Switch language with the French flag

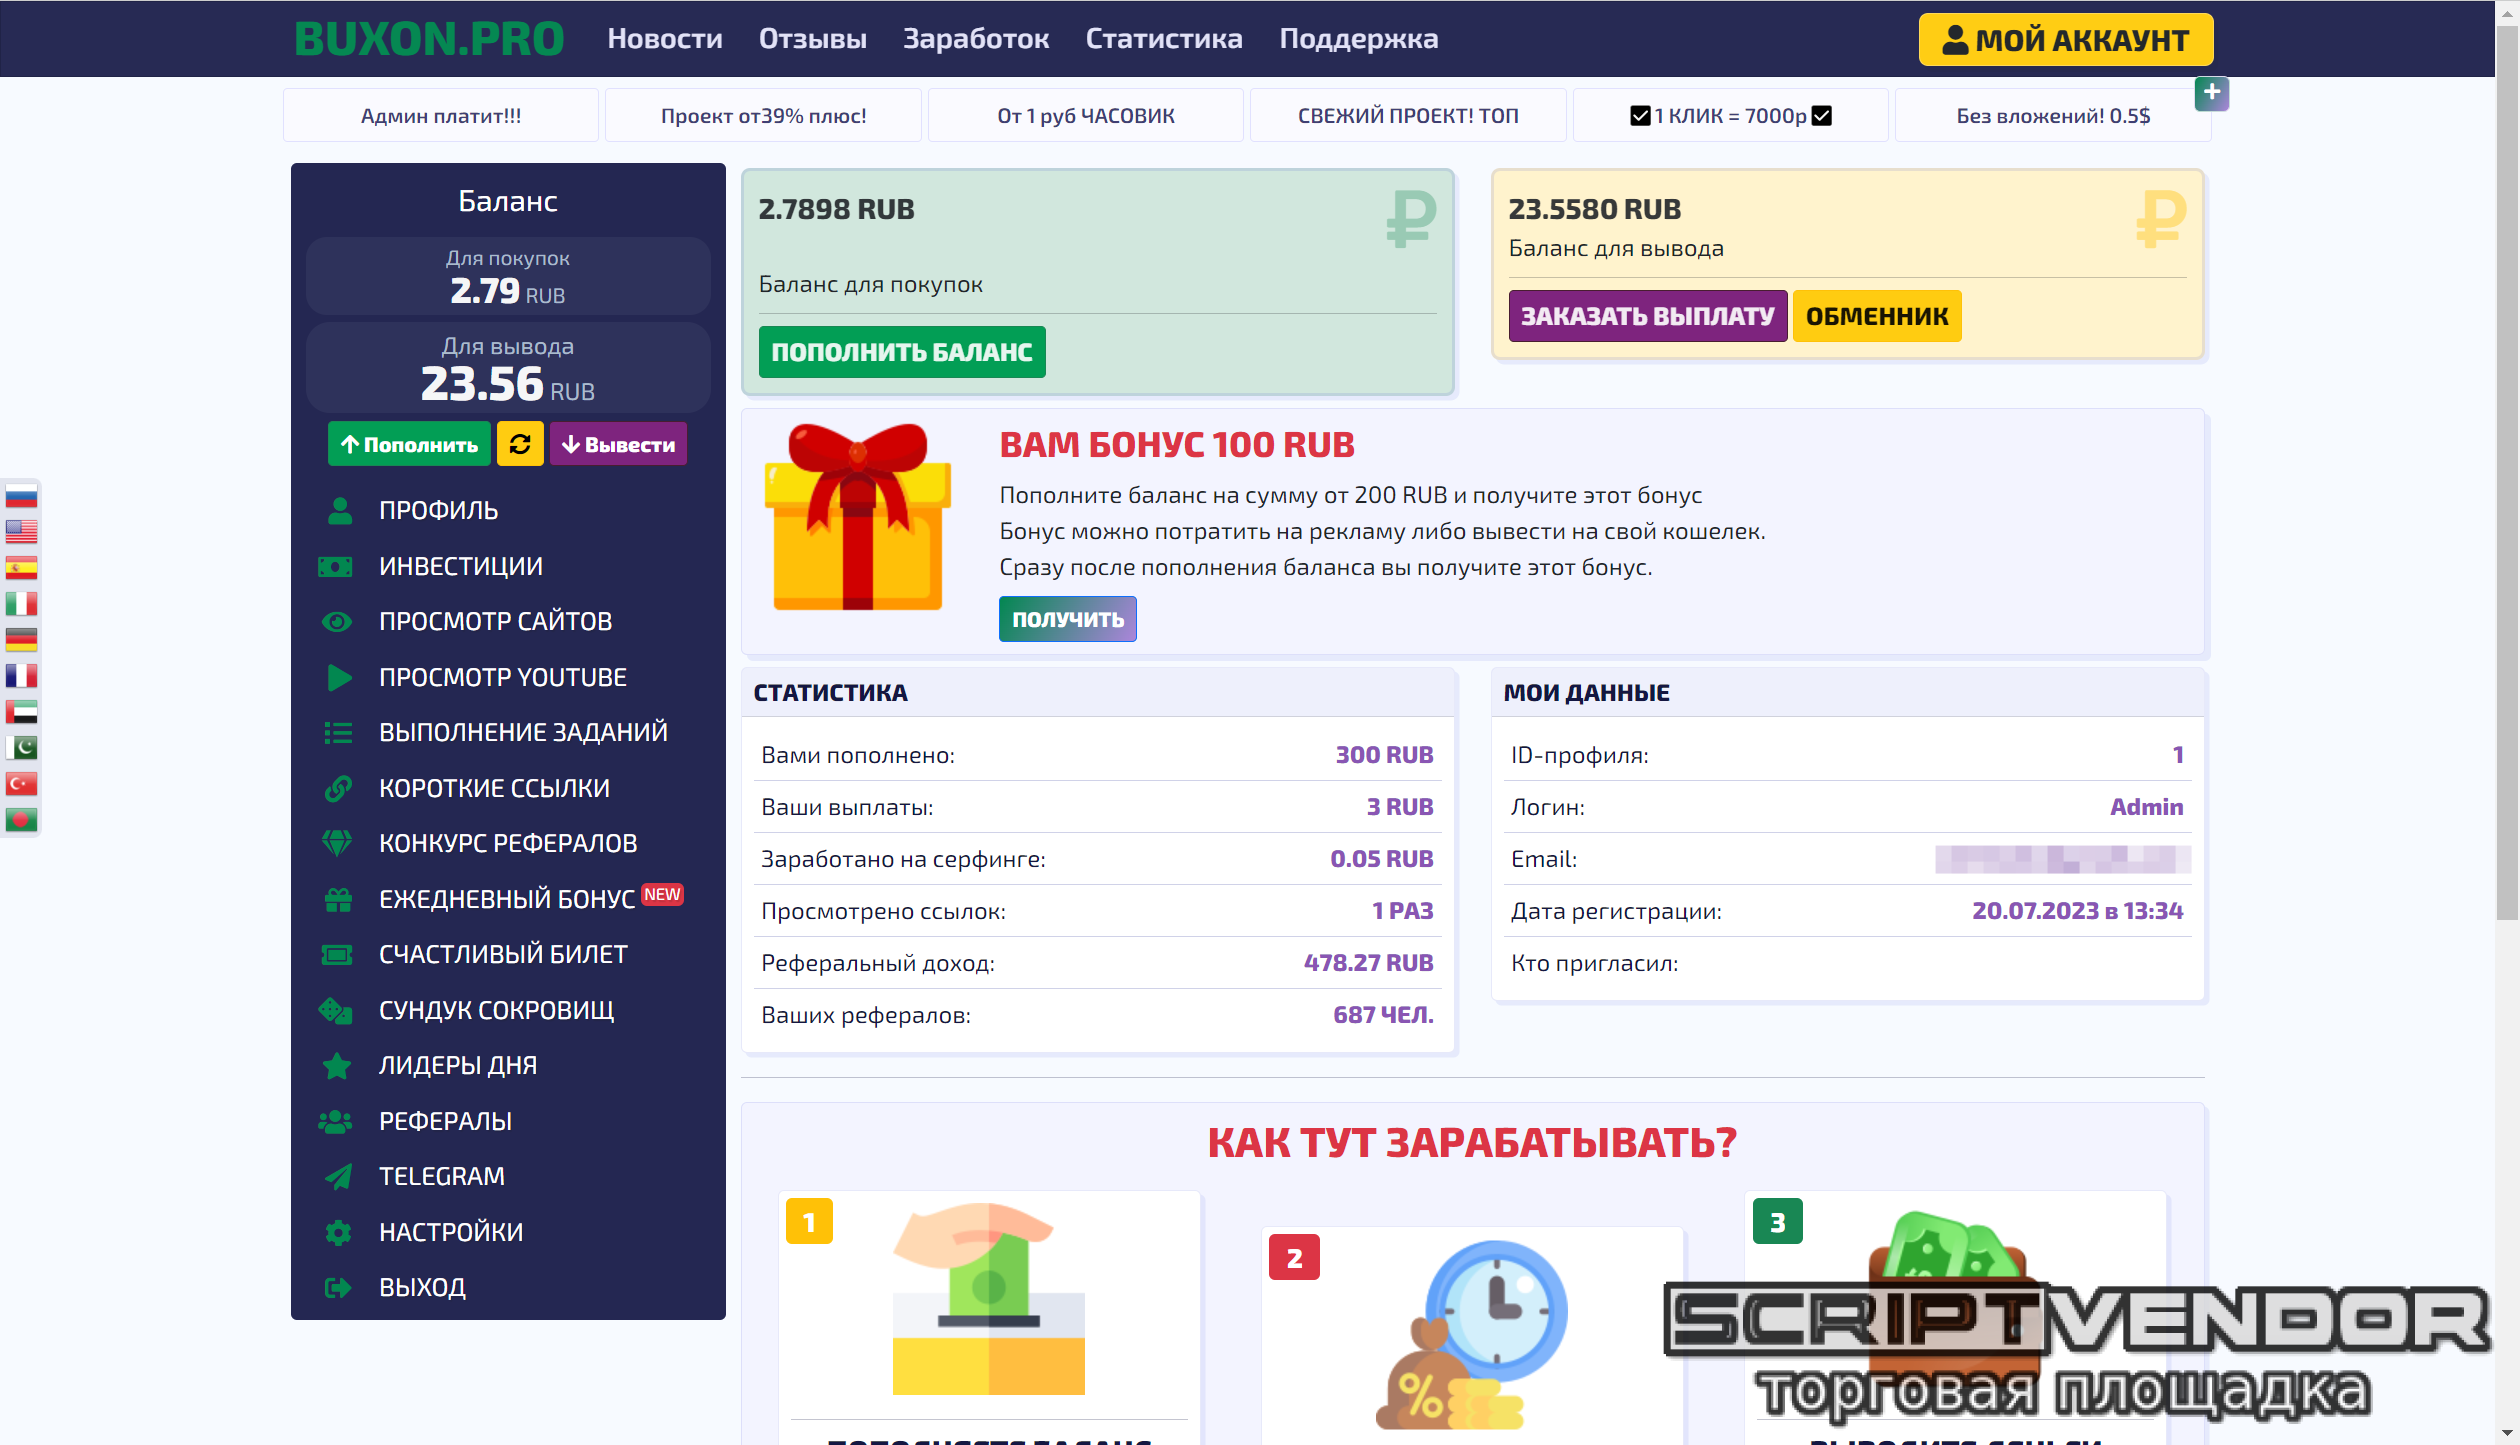[21, 676]
